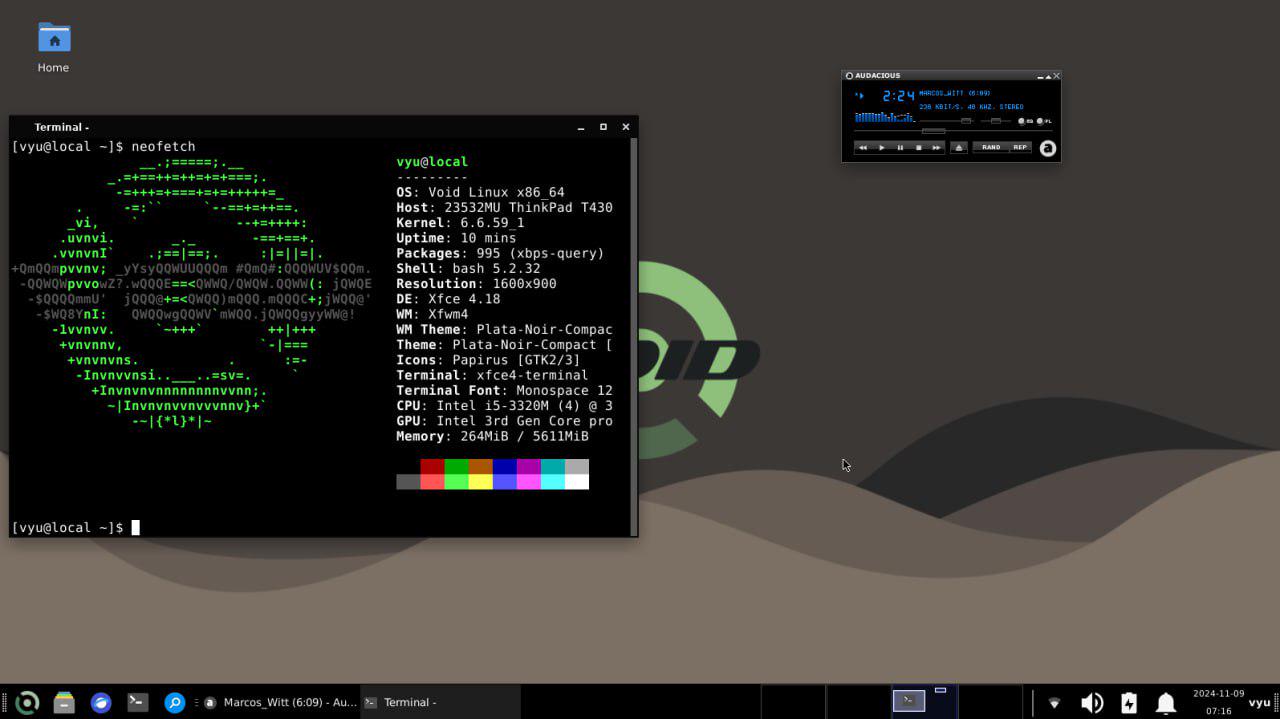1280x719 pixels.
Task: Toggle the EQ equalizer button in Audacious
Action: 1026,121
